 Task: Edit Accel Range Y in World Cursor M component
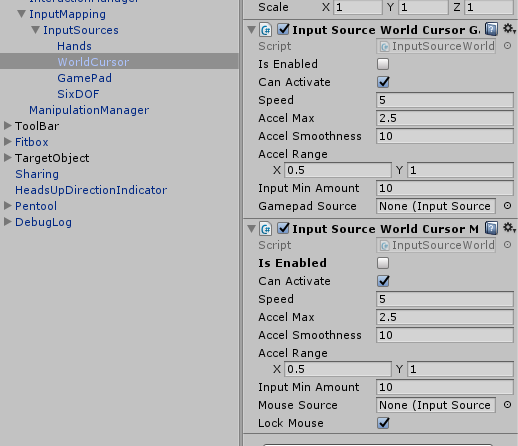460,369
